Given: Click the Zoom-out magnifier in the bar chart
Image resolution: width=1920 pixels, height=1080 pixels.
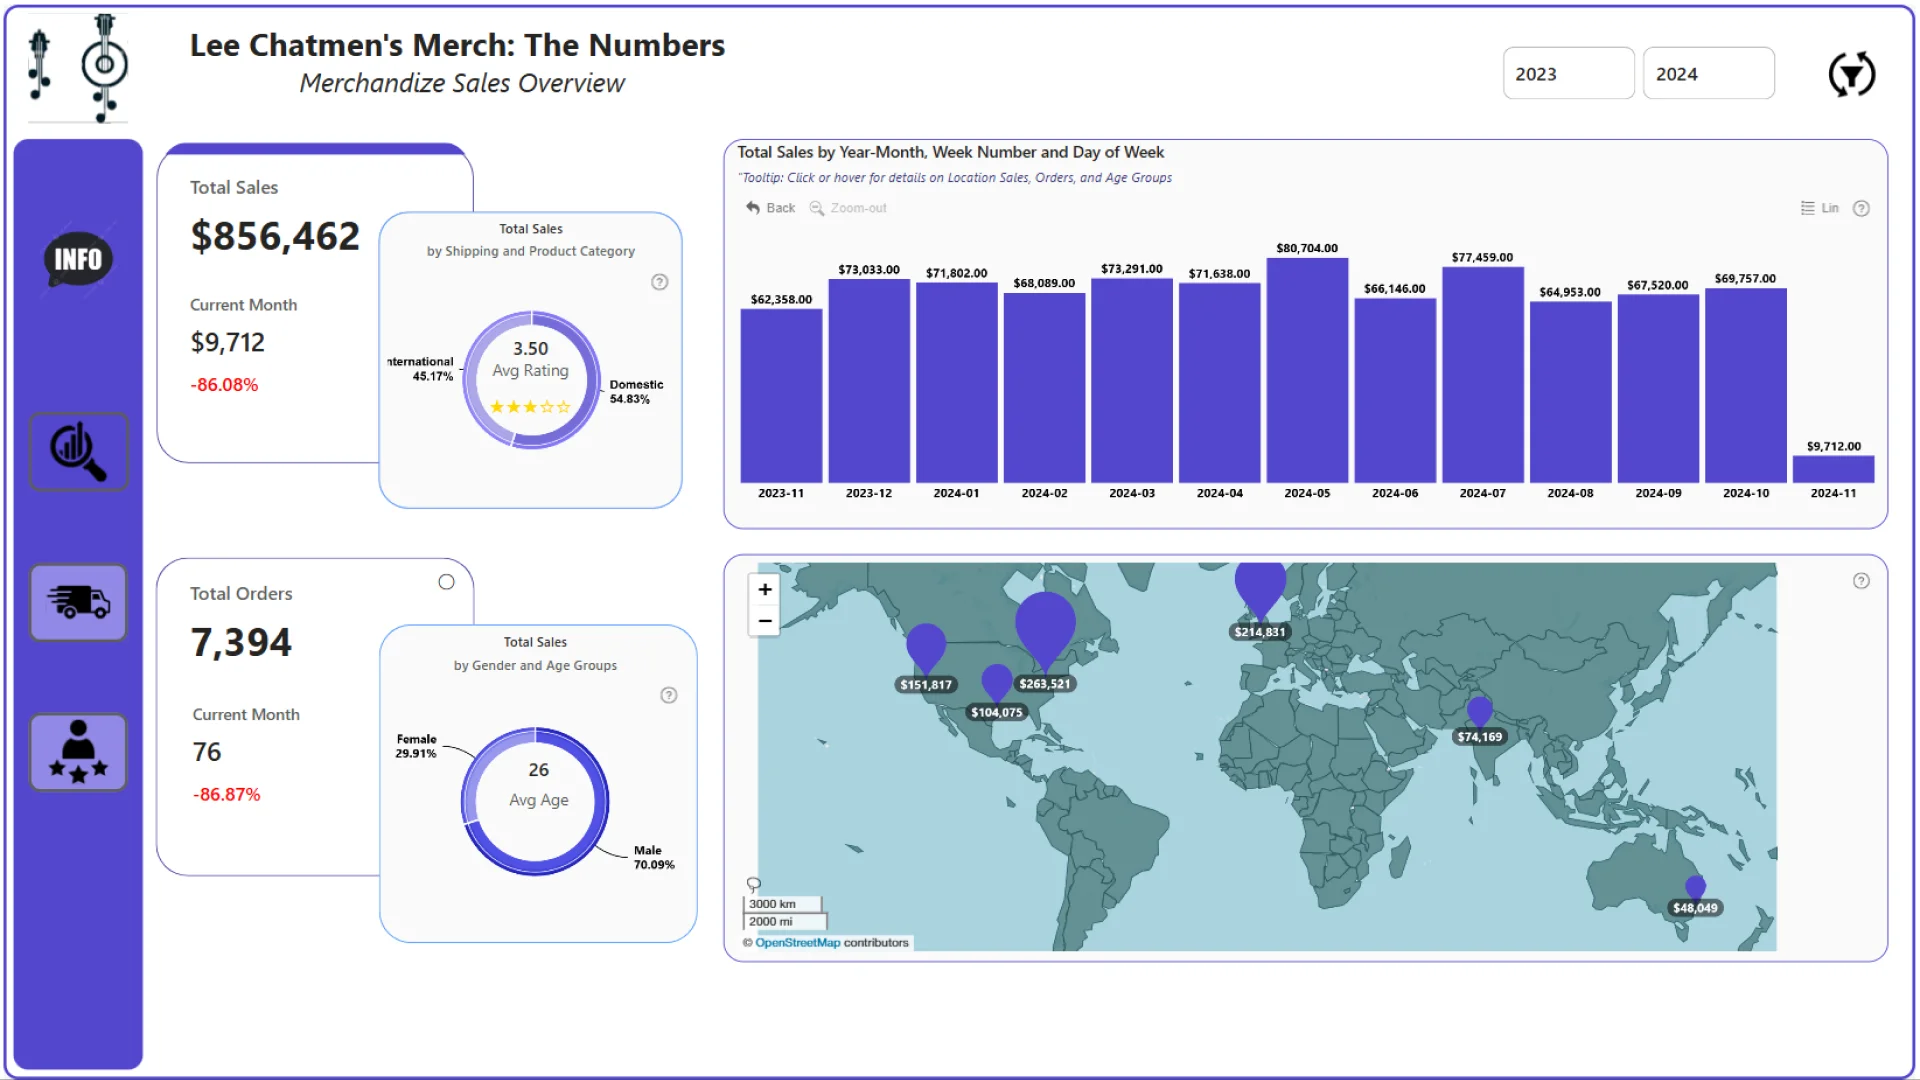Looking at the screenshot, I should point(848,208).
